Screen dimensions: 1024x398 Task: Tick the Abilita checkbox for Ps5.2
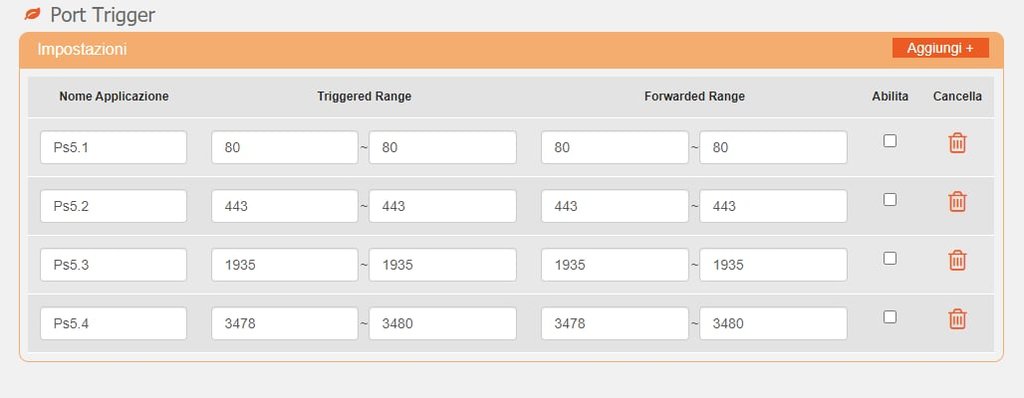pyautogui.click(x=889, y=199)
